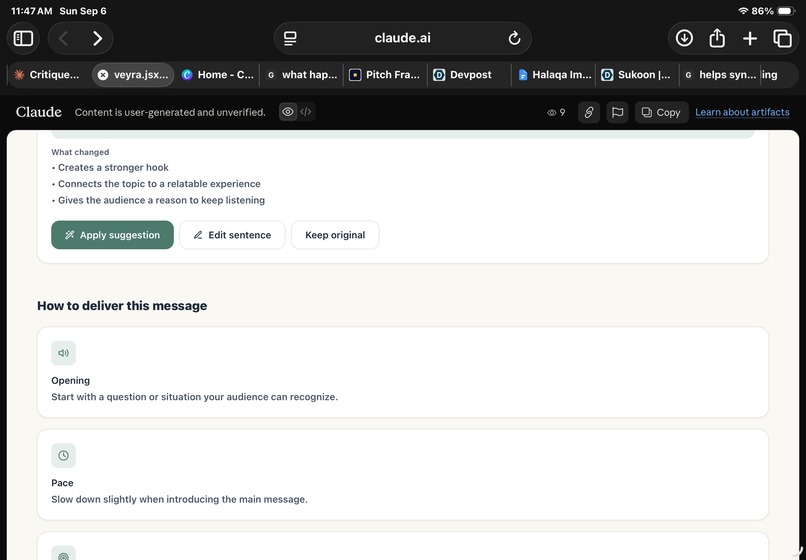Click the 'What changed' label
The image size is (806, 560).
click(80, 152)
